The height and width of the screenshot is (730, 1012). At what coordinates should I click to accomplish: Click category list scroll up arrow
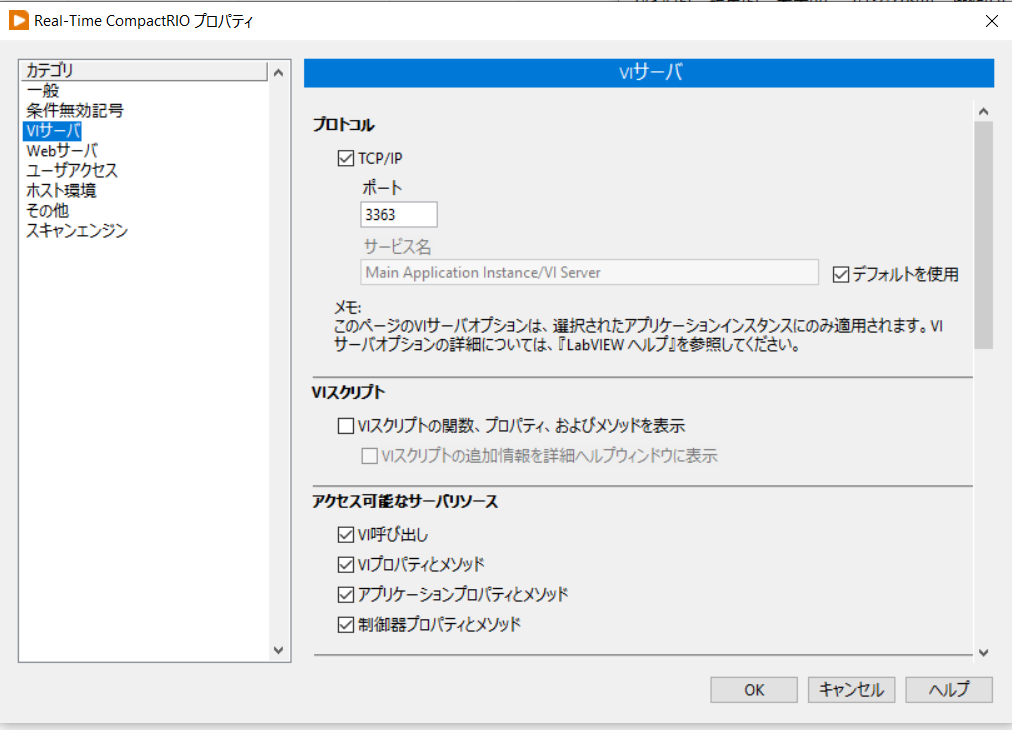point(279,72)
